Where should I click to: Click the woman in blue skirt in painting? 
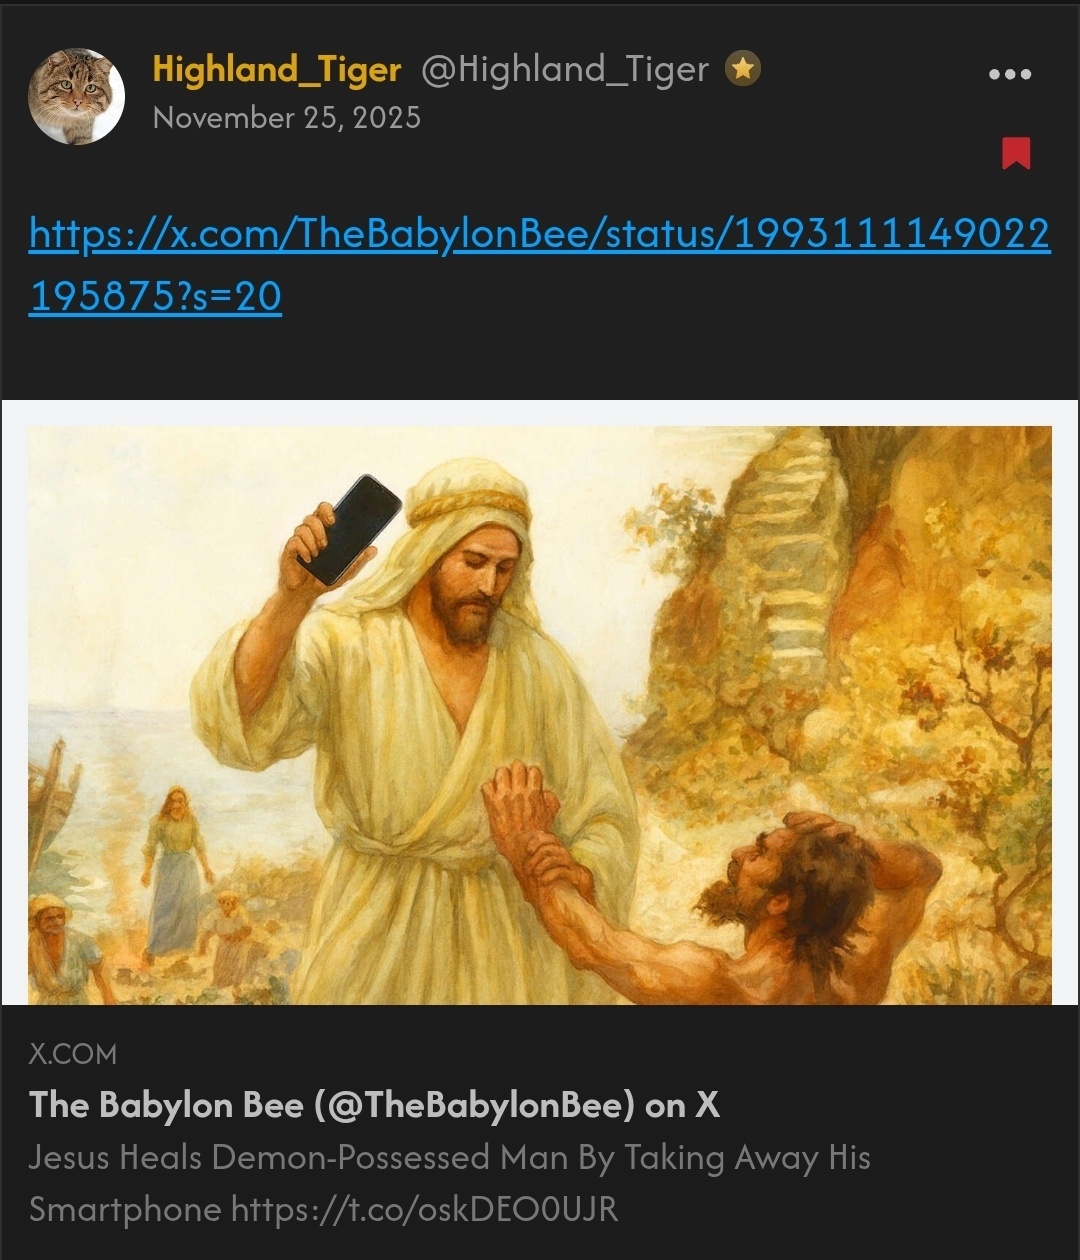174,872
